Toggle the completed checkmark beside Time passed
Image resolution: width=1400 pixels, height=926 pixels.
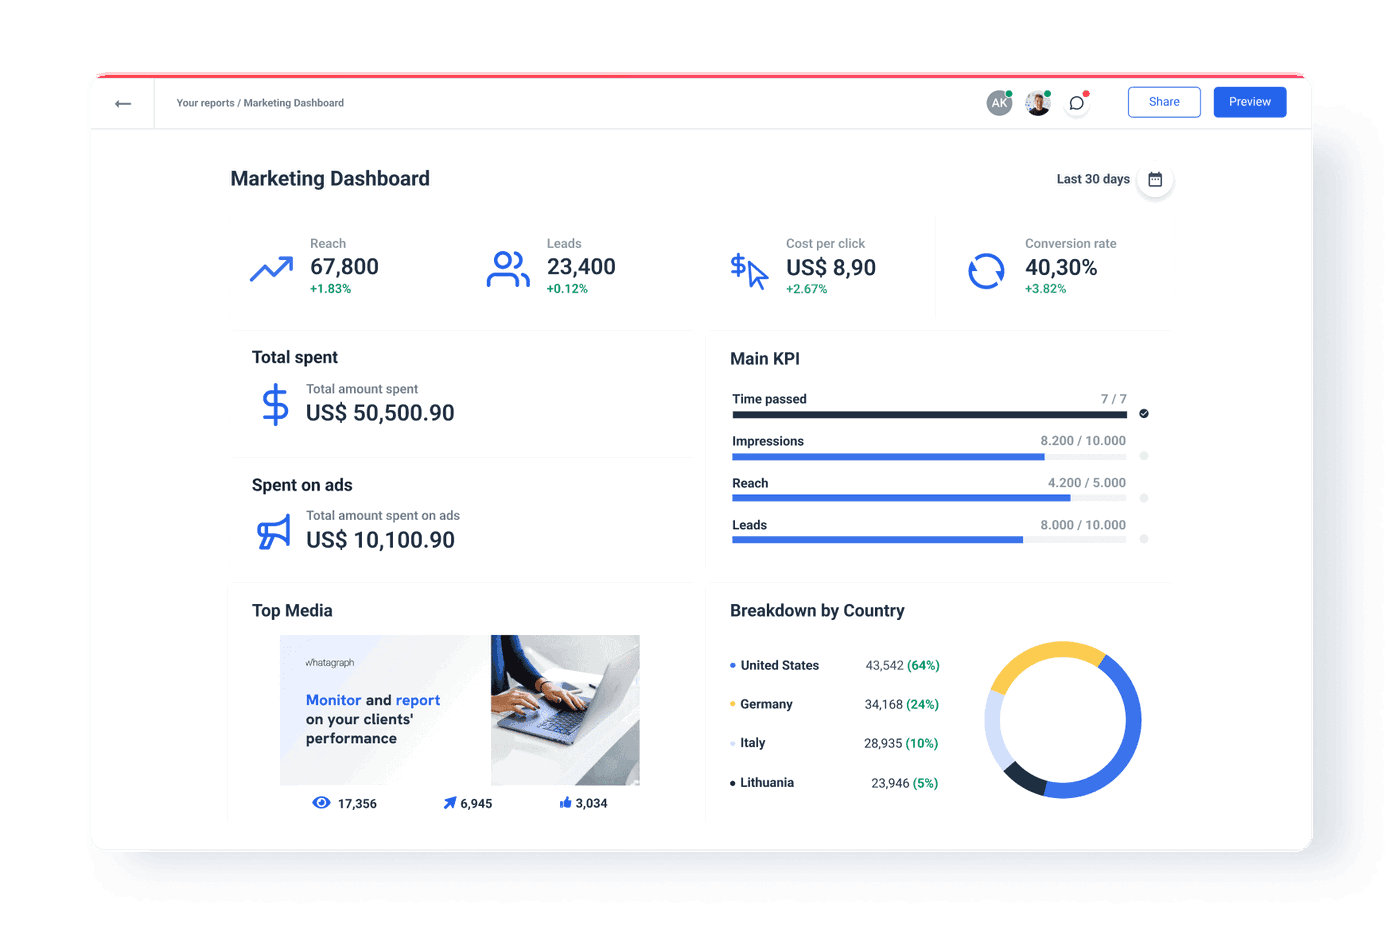point(1143,413)
